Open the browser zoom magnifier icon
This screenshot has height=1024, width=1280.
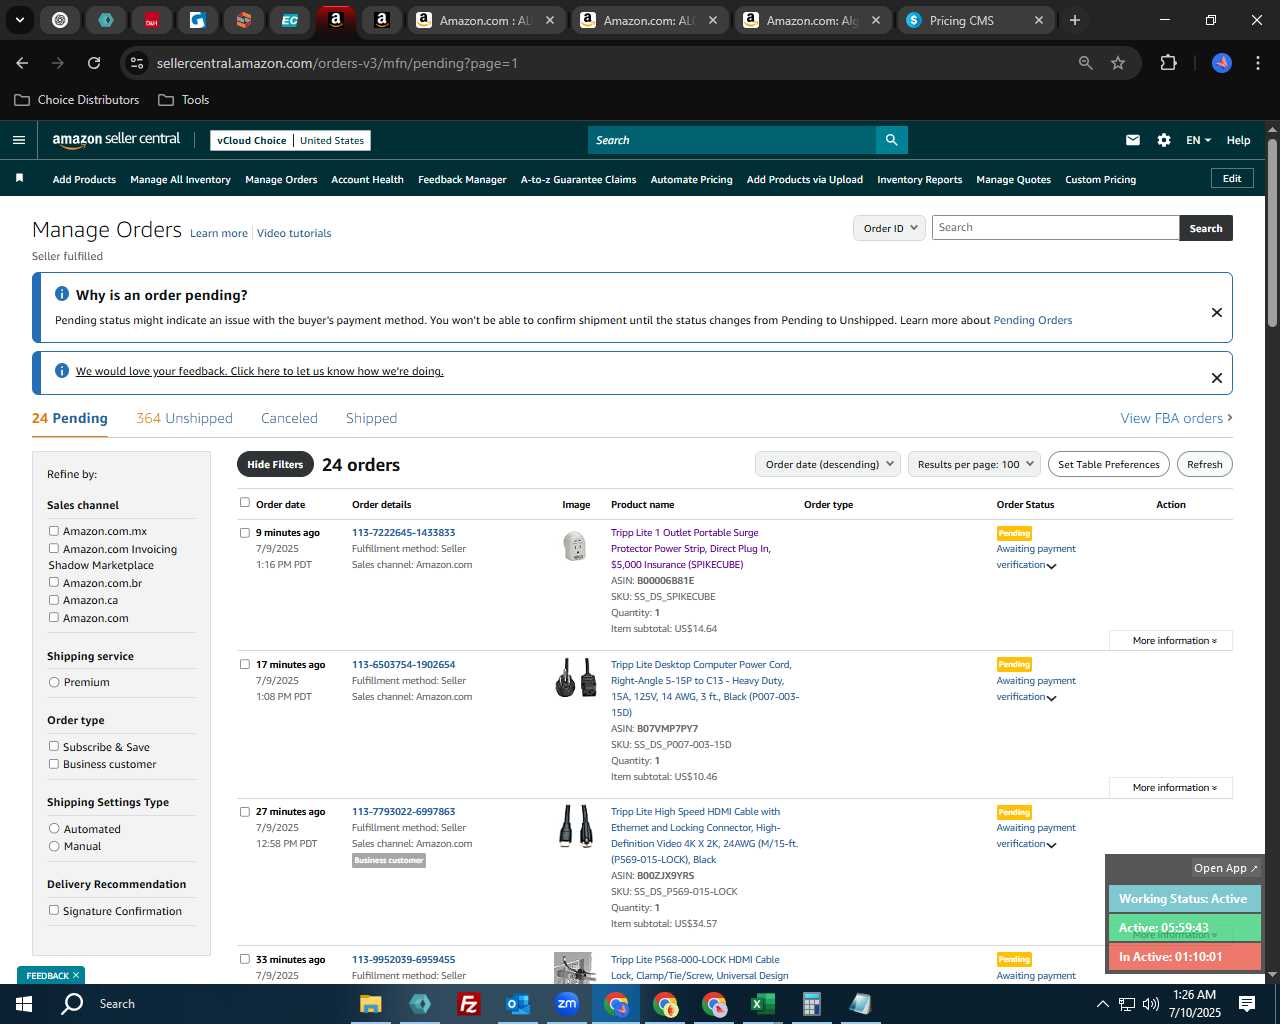coord(1086,63)
